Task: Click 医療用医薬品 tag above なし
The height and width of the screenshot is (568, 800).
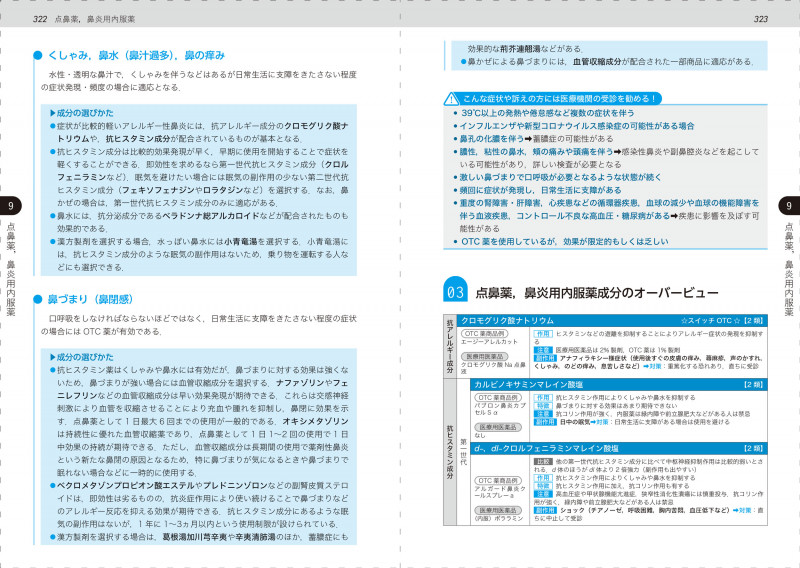Action: click(497, 427)
